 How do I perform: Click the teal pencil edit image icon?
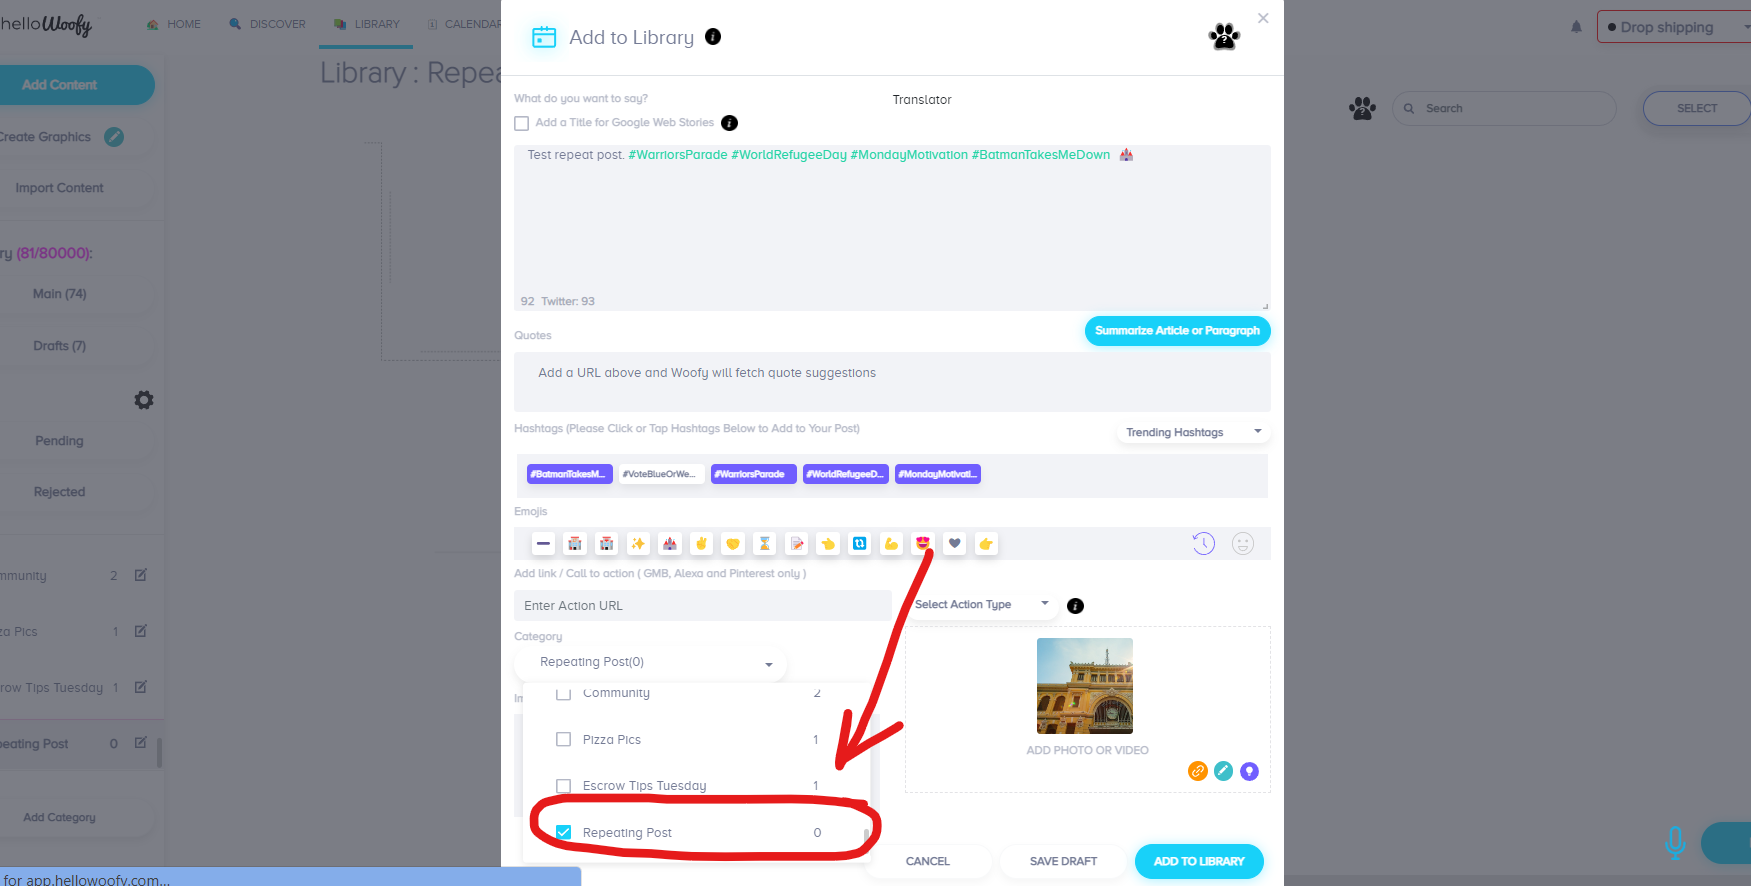pyautogui.click(x=1223, y=771)
